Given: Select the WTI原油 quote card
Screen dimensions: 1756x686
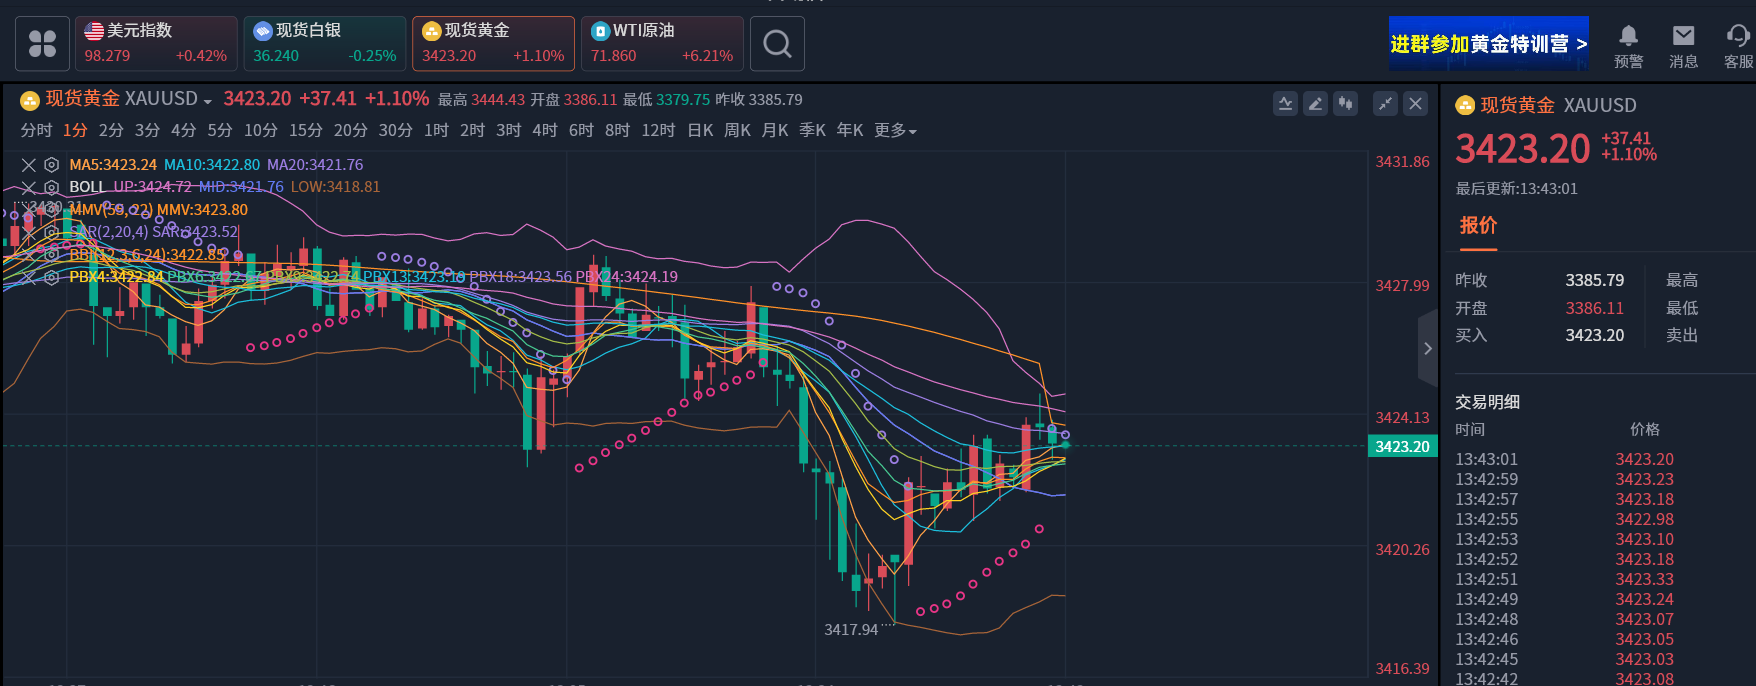Looking at the screenshot, I should tap(662, 44).
